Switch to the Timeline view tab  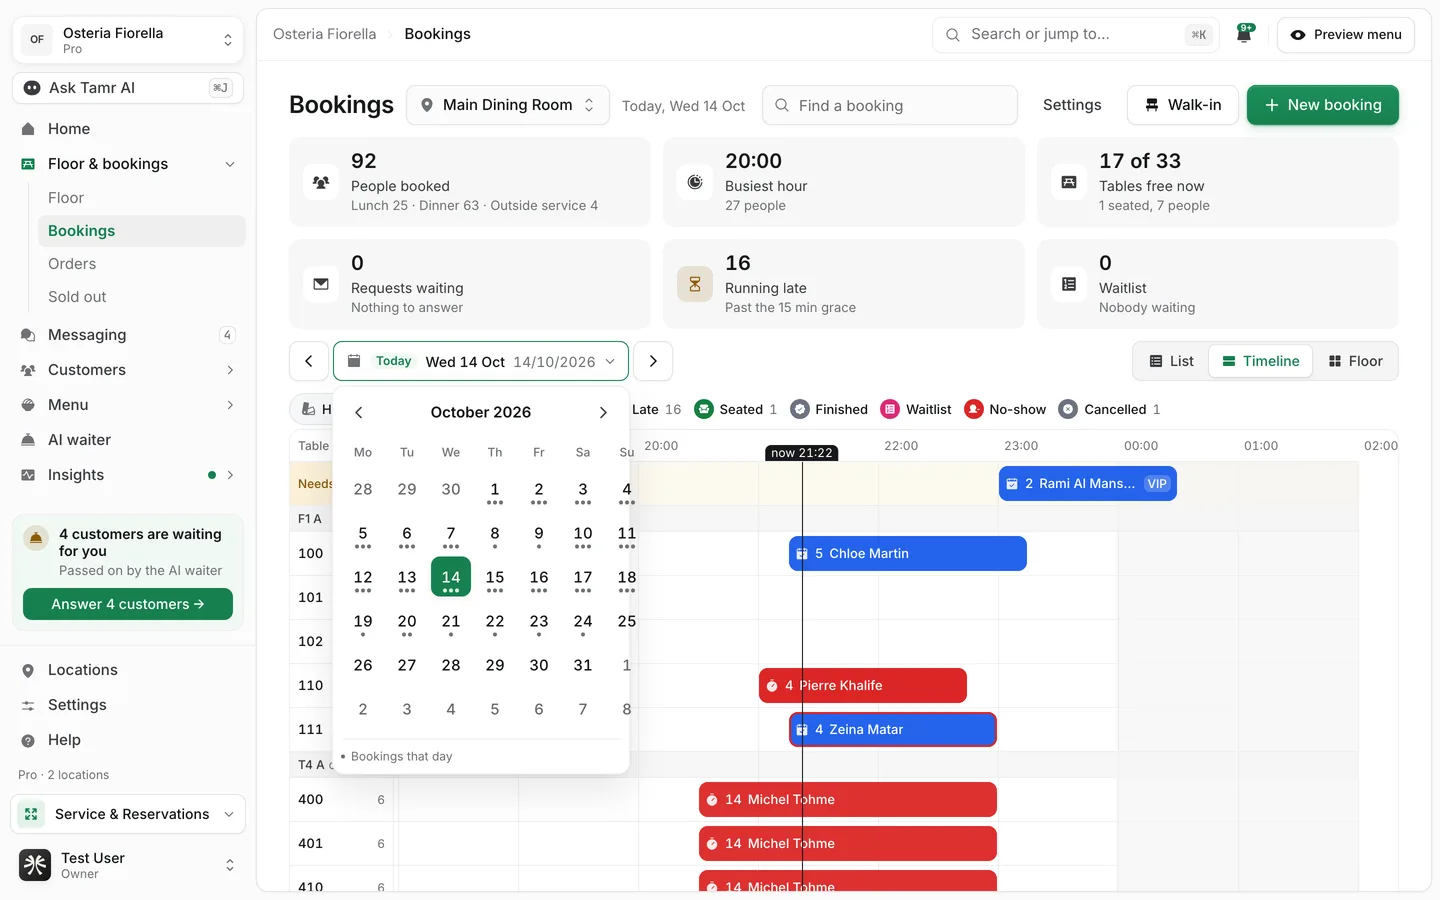[x=1261, y=361]
